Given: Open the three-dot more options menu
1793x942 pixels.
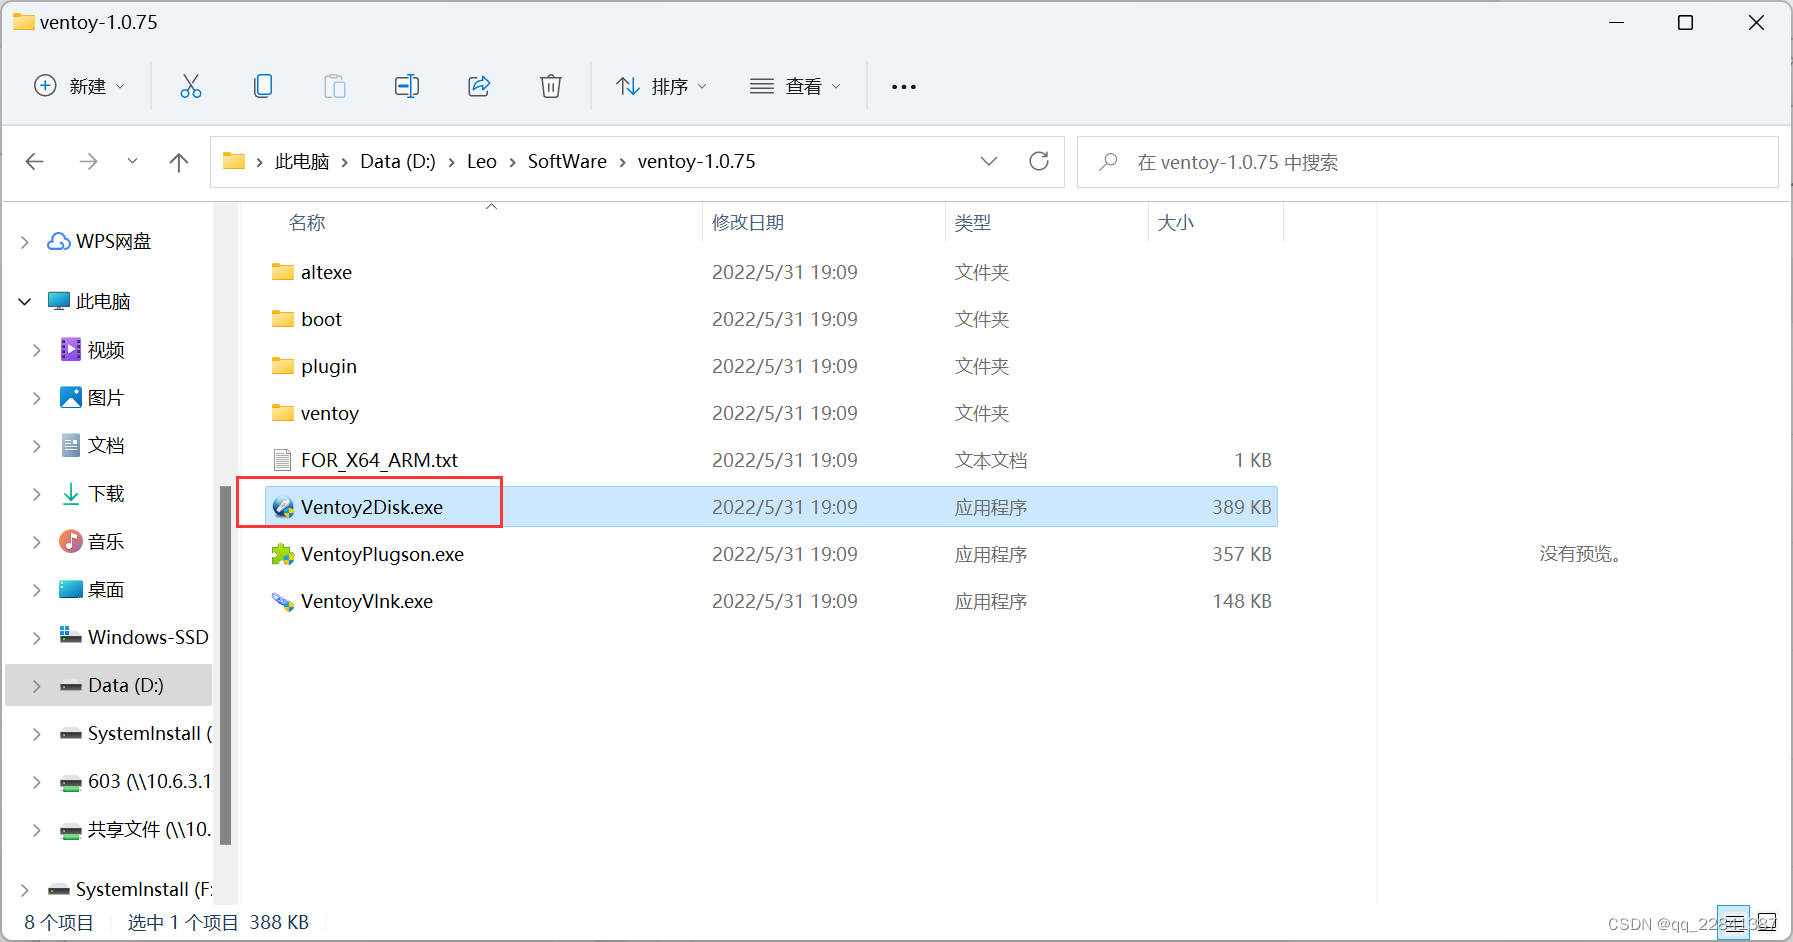Looking at the screenshot, I should [904, 87].
